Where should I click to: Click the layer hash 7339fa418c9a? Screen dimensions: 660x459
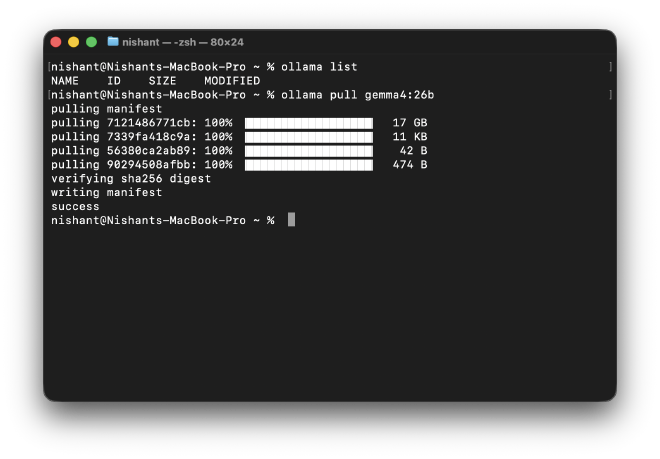click(148, 137)
